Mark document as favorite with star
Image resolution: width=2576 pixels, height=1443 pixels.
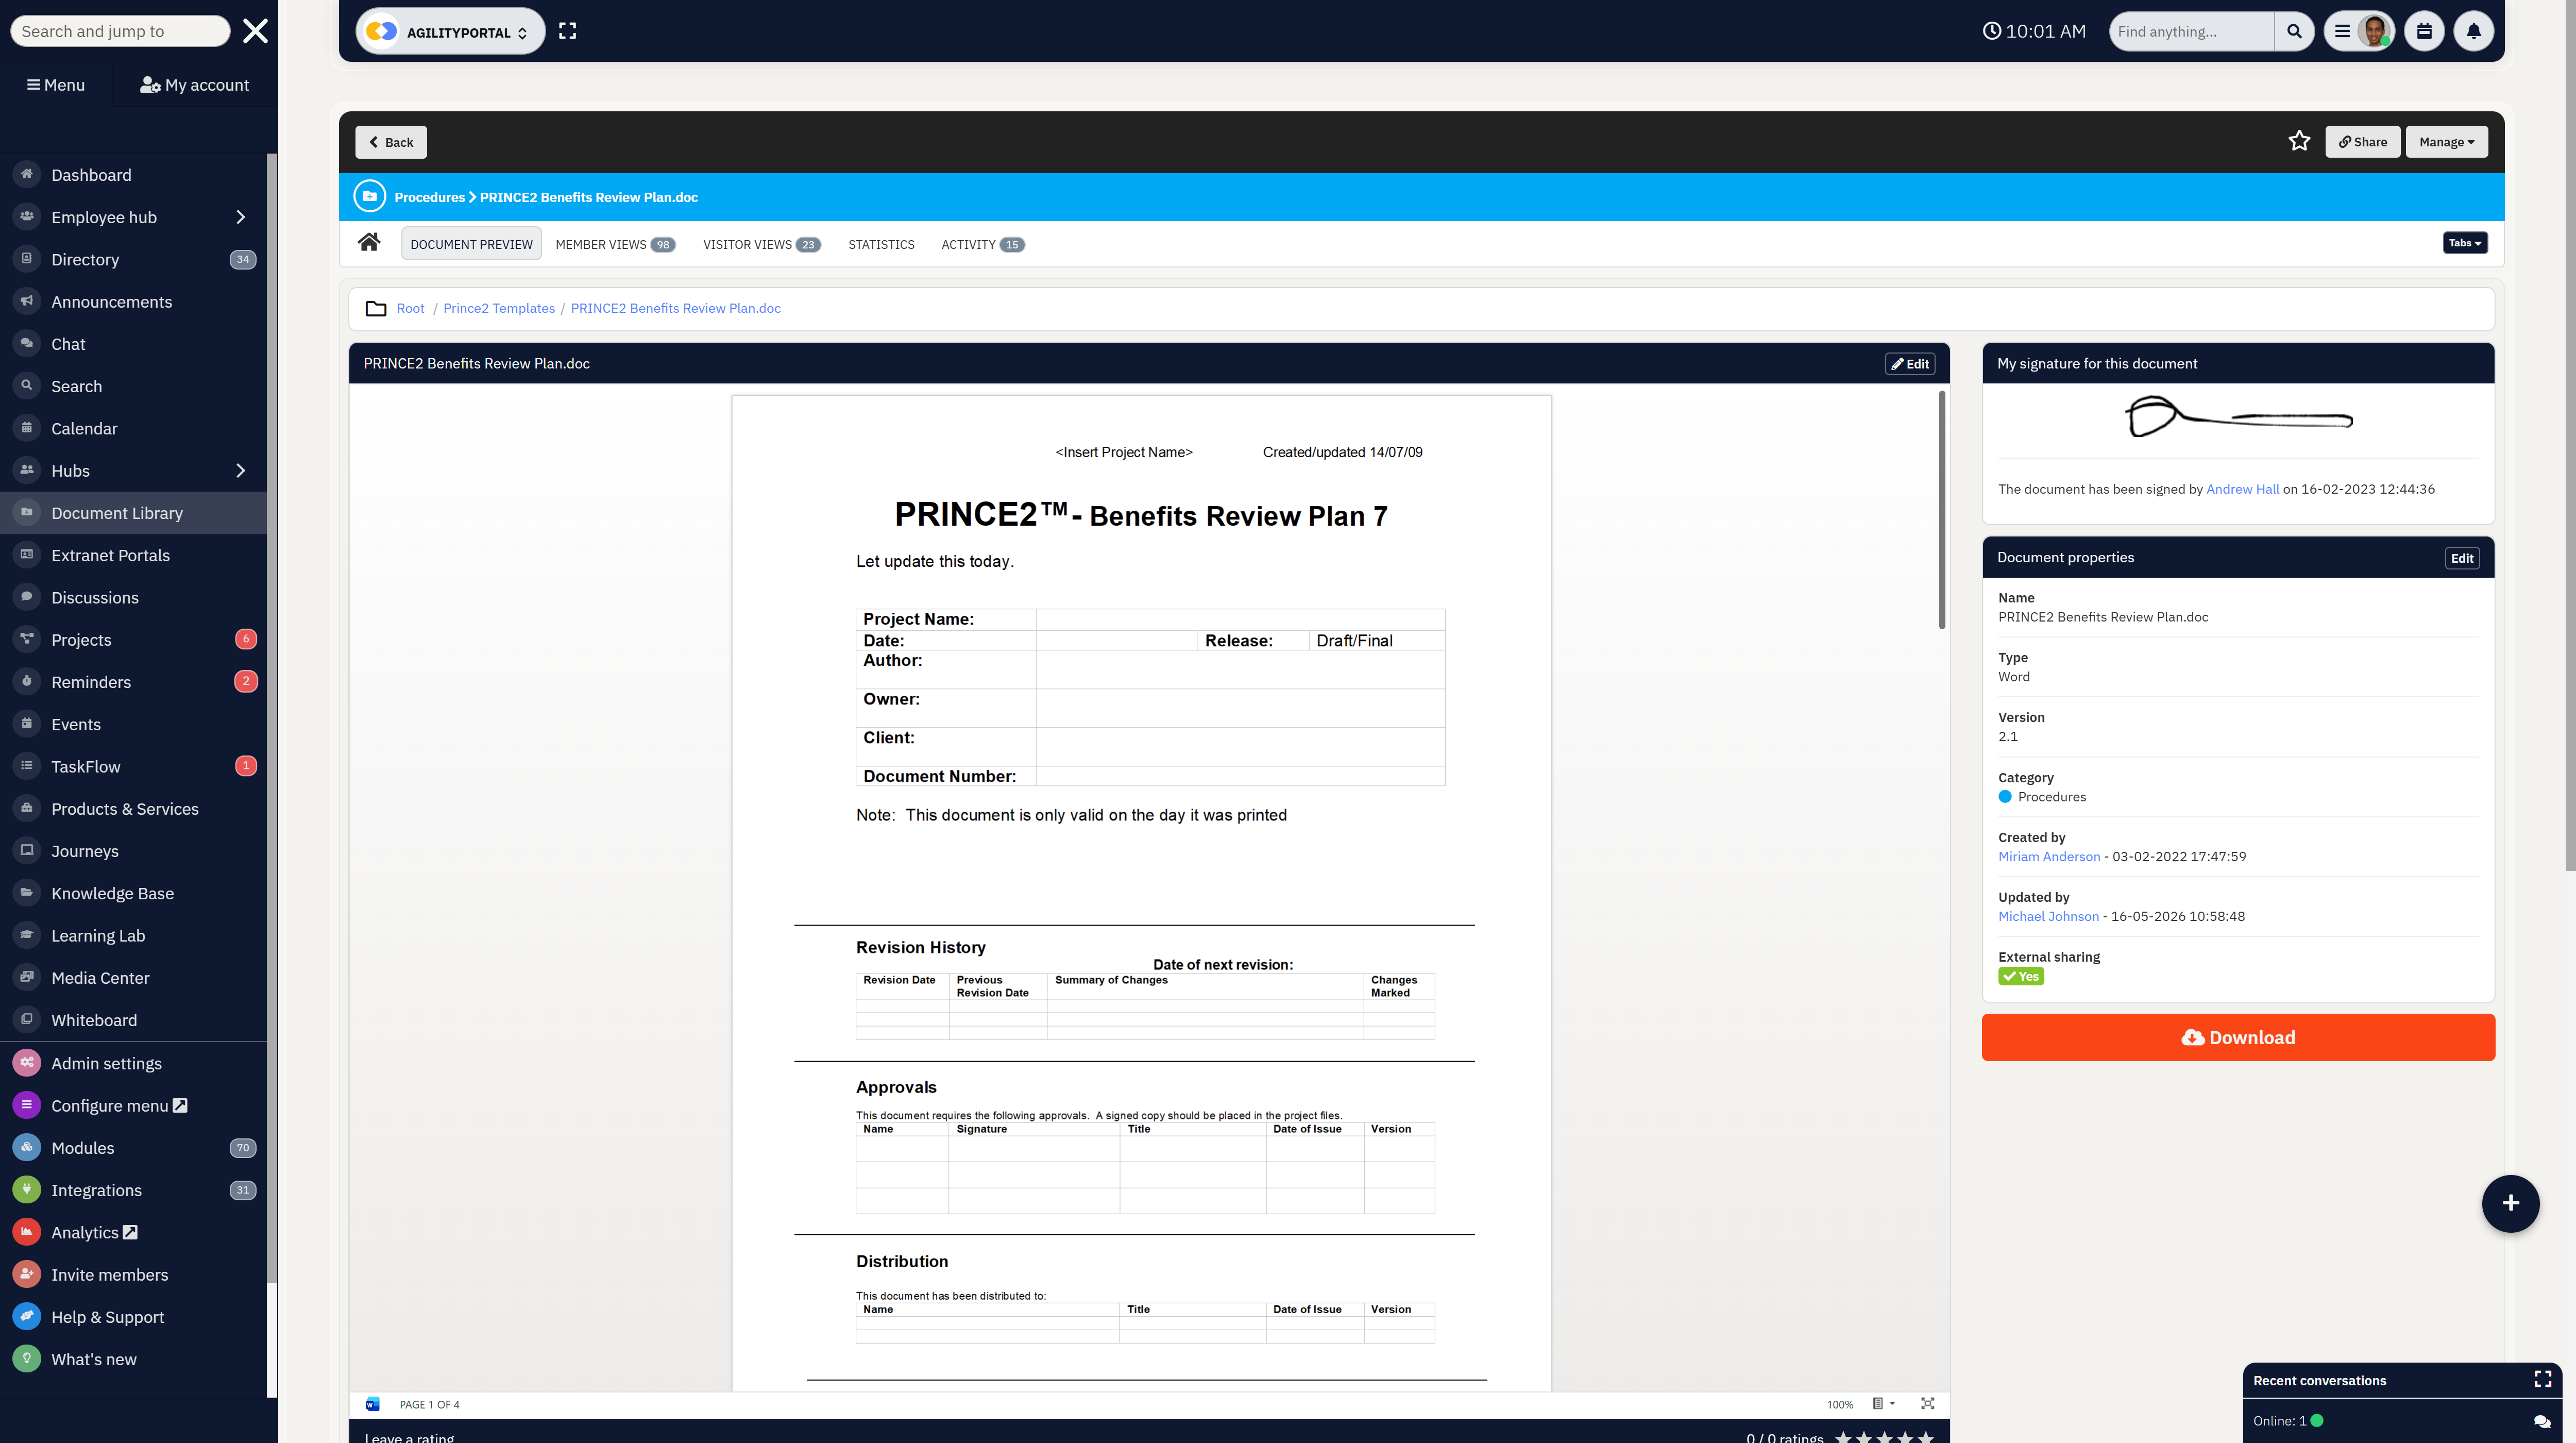[2299, 141]
